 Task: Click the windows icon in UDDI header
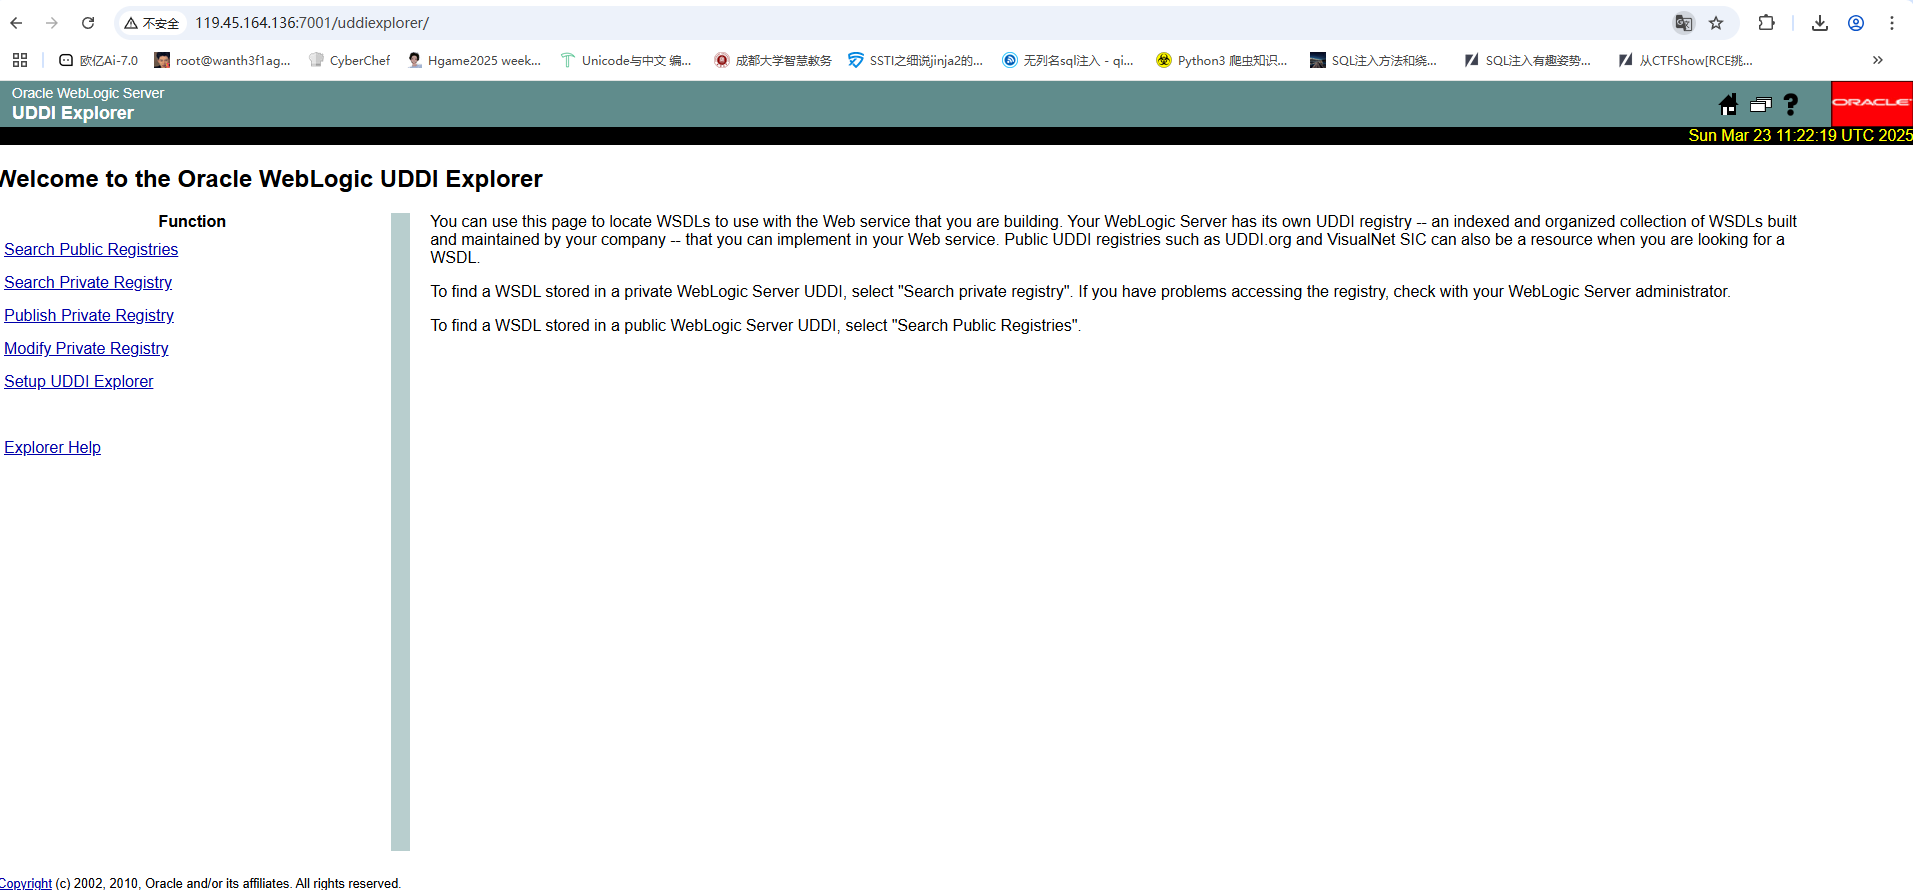click(1760, 104)
